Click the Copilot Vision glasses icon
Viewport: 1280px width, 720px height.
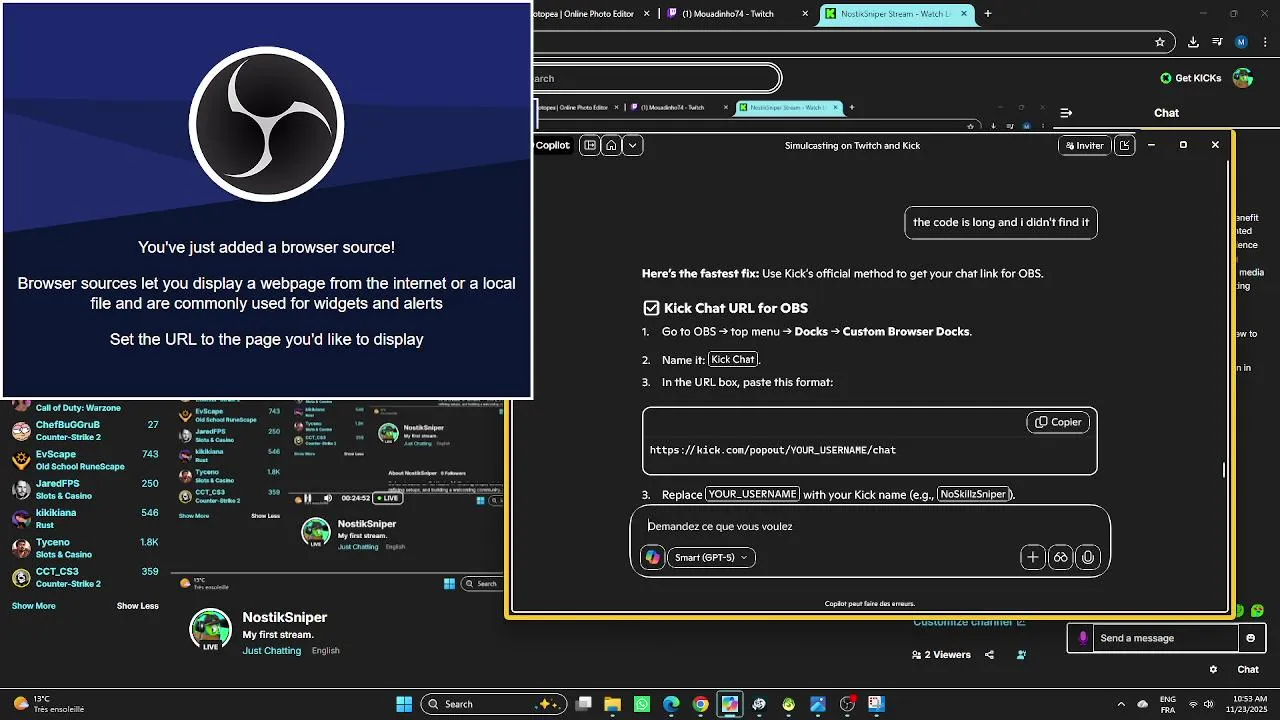(x=1061, y=557)
